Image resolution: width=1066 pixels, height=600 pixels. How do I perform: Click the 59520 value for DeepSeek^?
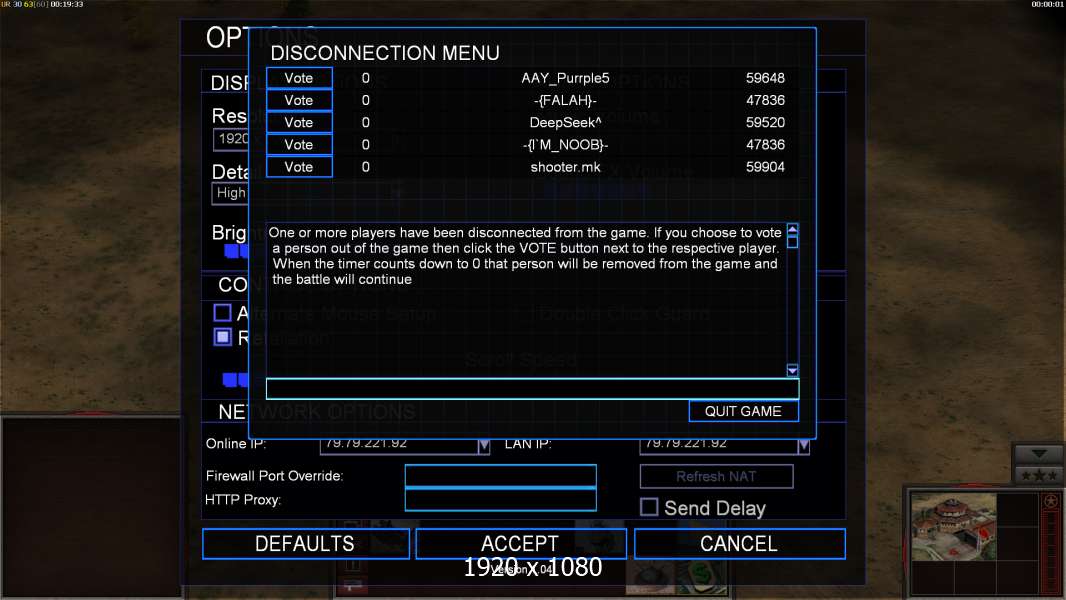765,122
